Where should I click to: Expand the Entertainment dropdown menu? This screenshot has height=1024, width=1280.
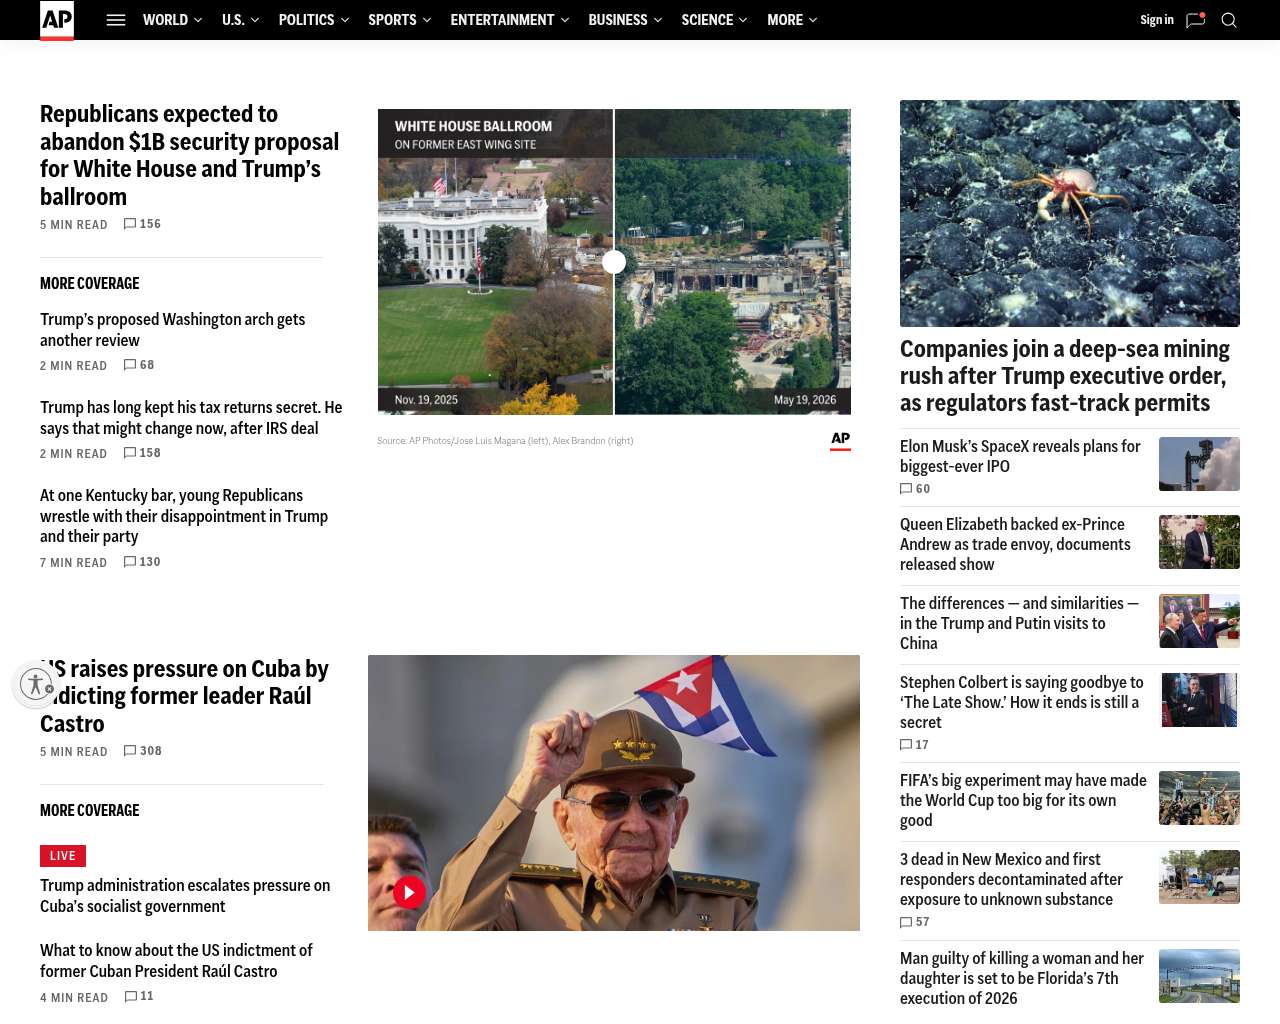(x=510, y=20)
